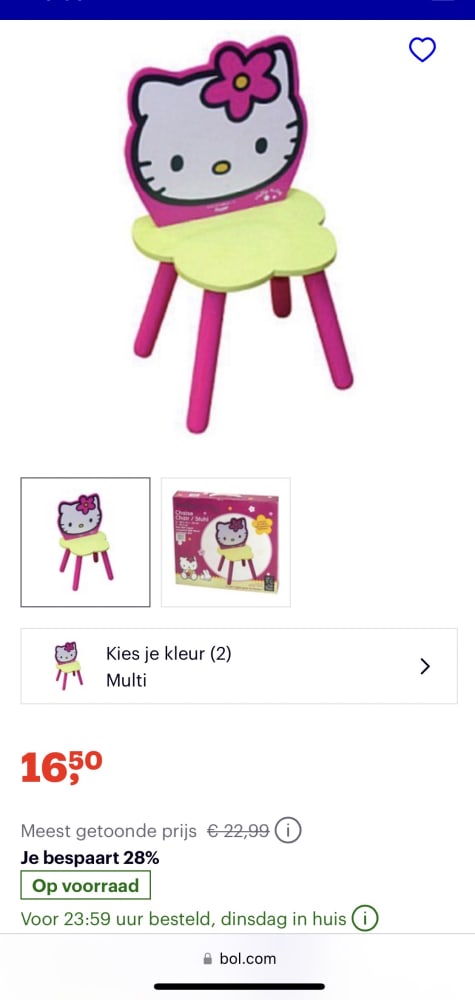
Task: Open the Kies je kleur (2) selector
Action: click(x=238, y=666)
